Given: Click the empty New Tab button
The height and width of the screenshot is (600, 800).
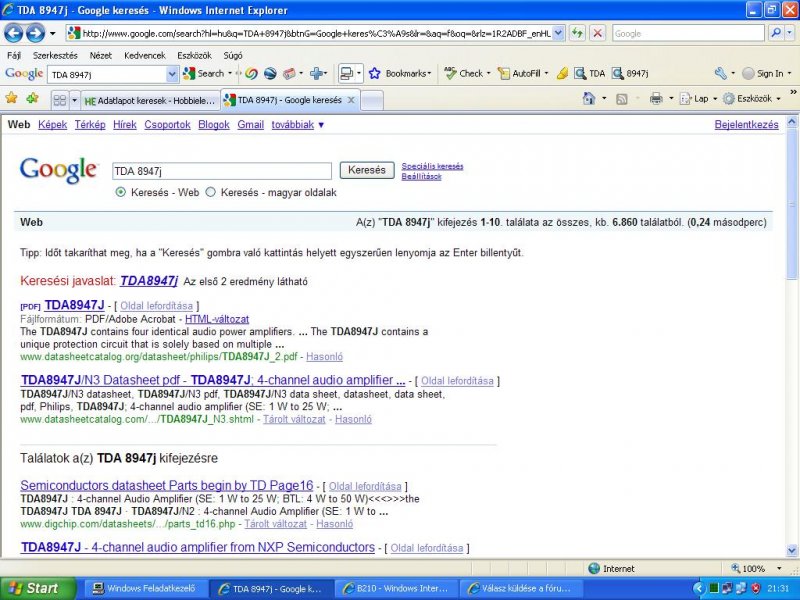Looking at the screenshot, I should [x=372, y=101].
